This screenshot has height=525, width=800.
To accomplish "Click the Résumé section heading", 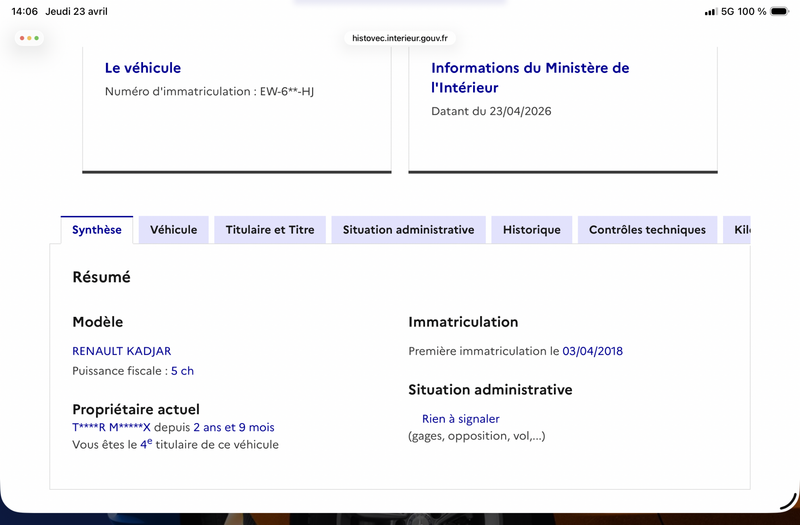I will 102,277.
